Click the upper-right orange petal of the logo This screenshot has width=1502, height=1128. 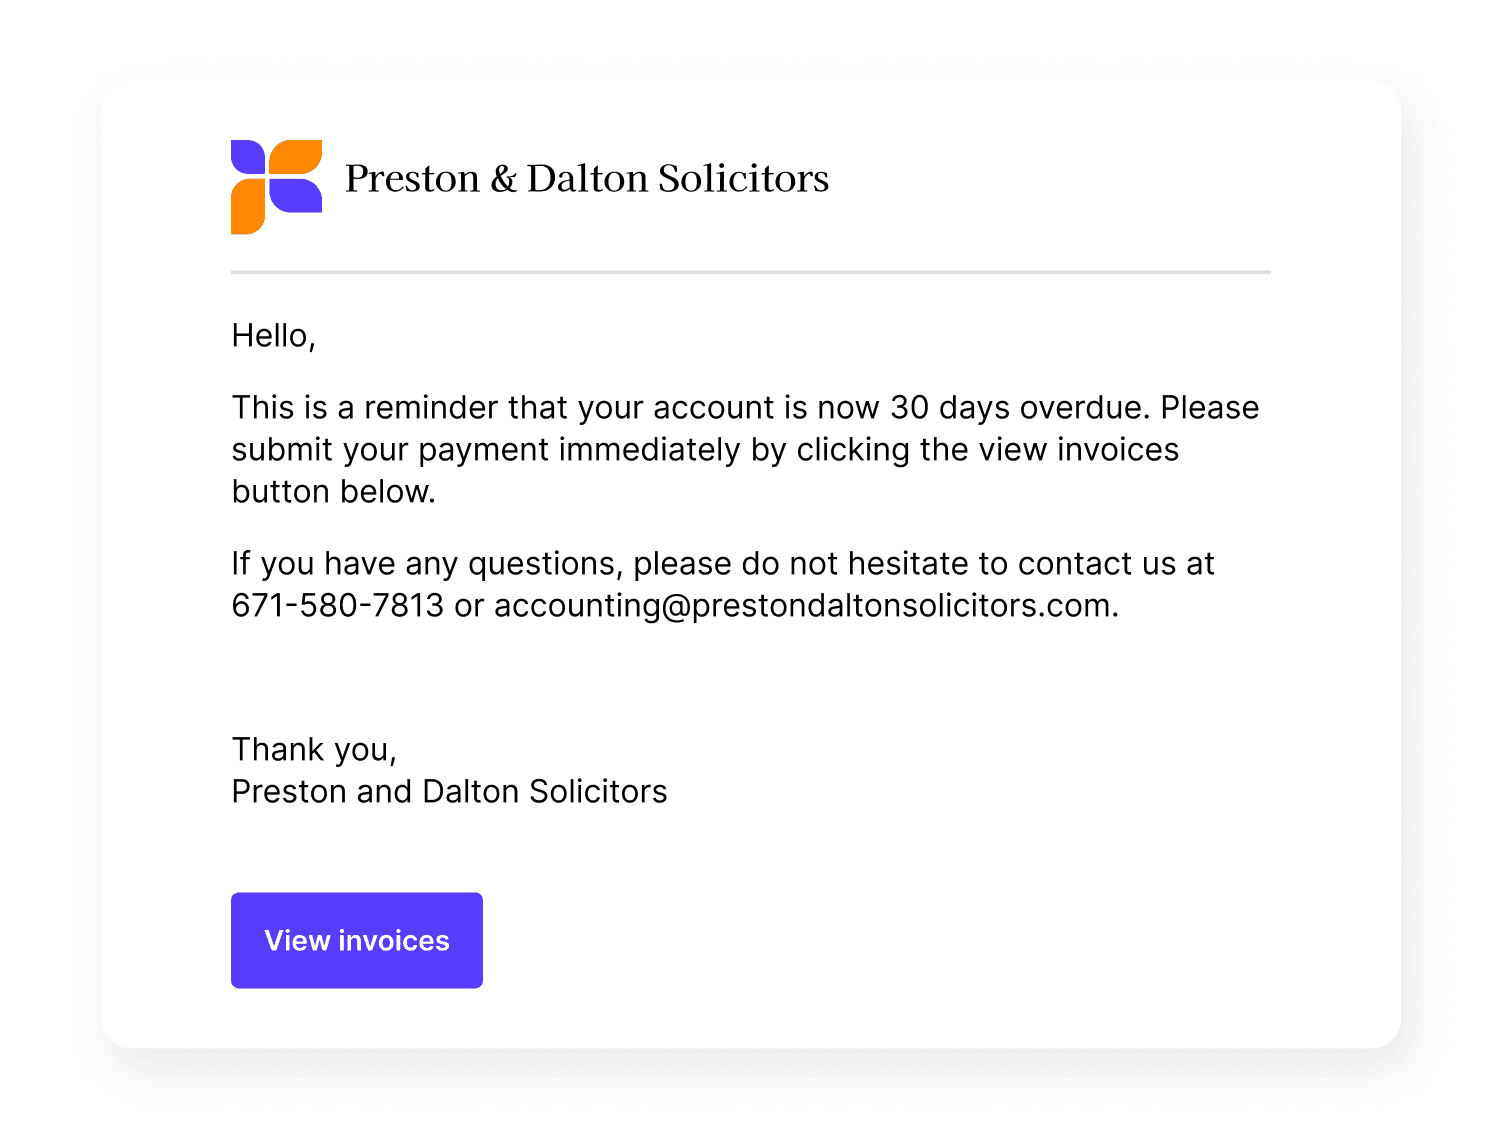click(x=297, y=157)
